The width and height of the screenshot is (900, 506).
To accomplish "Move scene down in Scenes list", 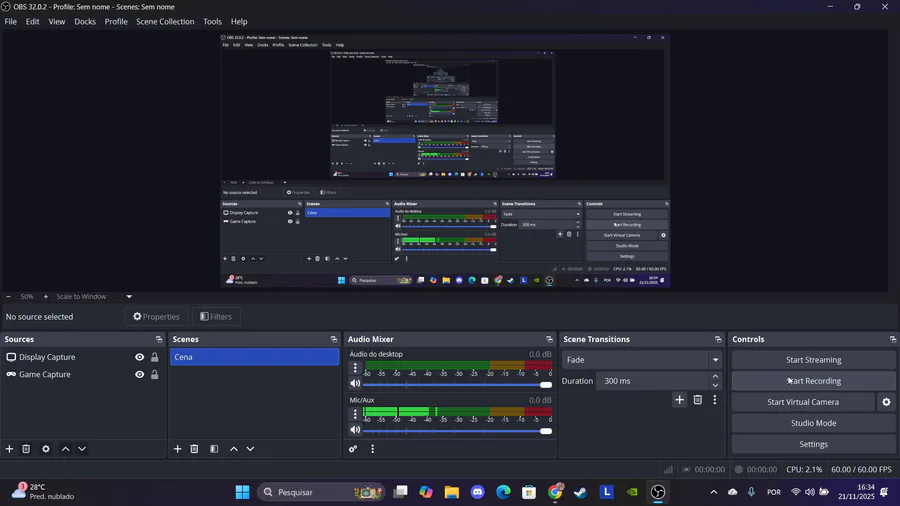I will [x=250, y=449].
